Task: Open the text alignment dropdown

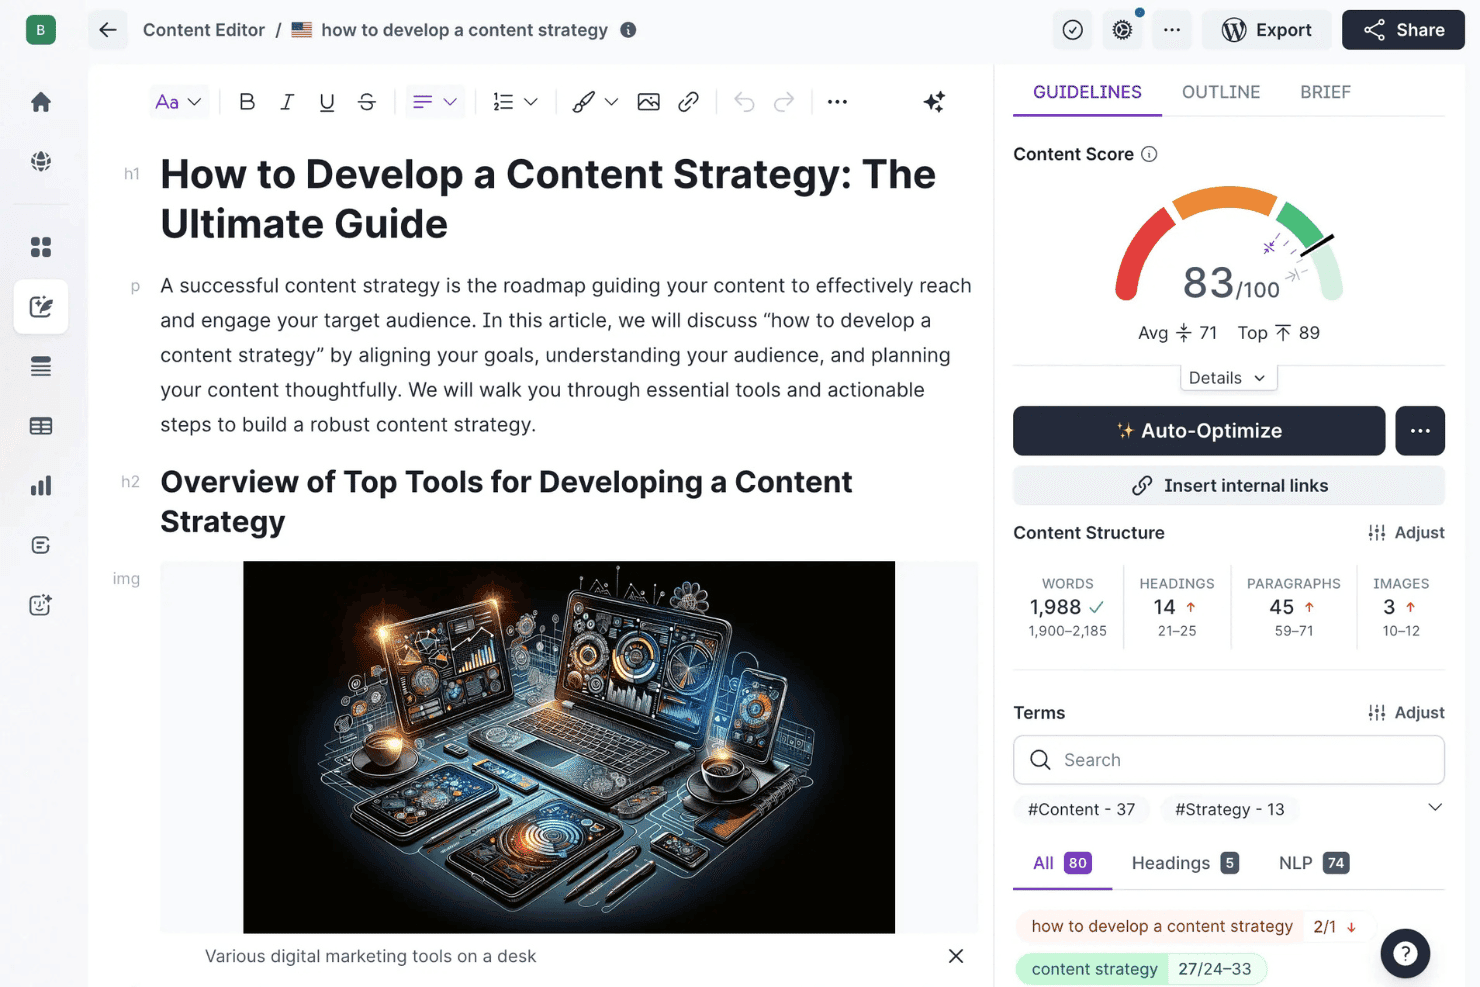Action: pos(435,102)
